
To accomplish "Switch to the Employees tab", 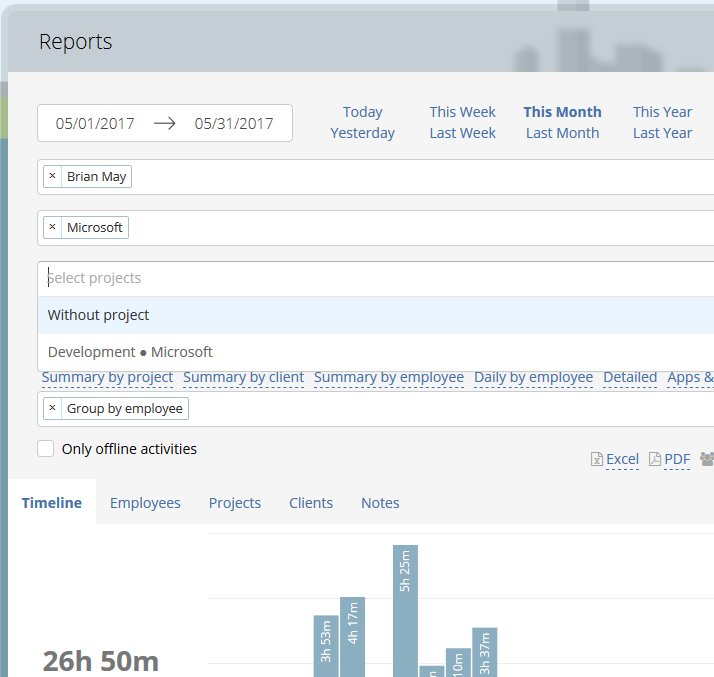I will (x=145, y=503).
